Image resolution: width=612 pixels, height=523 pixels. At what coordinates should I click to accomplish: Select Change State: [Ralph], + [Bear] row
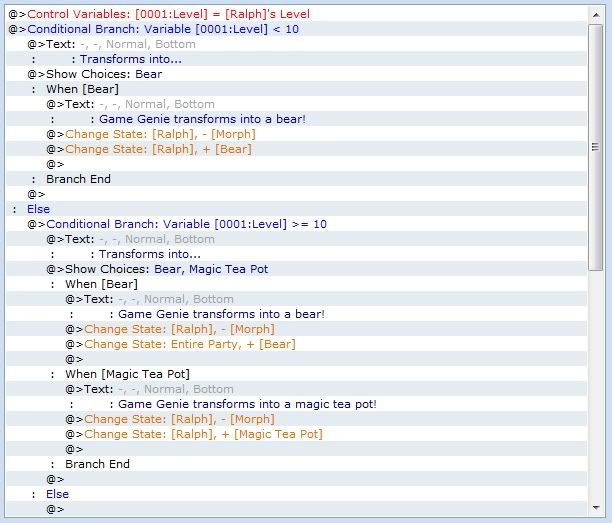pyautogui.click(x=297, y=149)
